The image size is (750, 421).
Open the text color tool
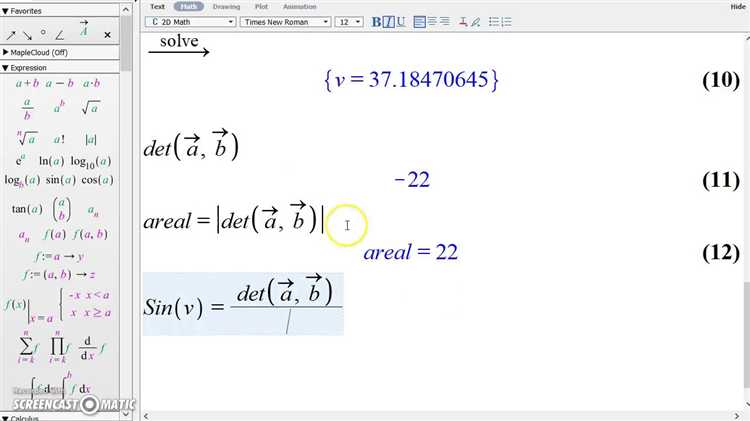[x=463, y=22]
